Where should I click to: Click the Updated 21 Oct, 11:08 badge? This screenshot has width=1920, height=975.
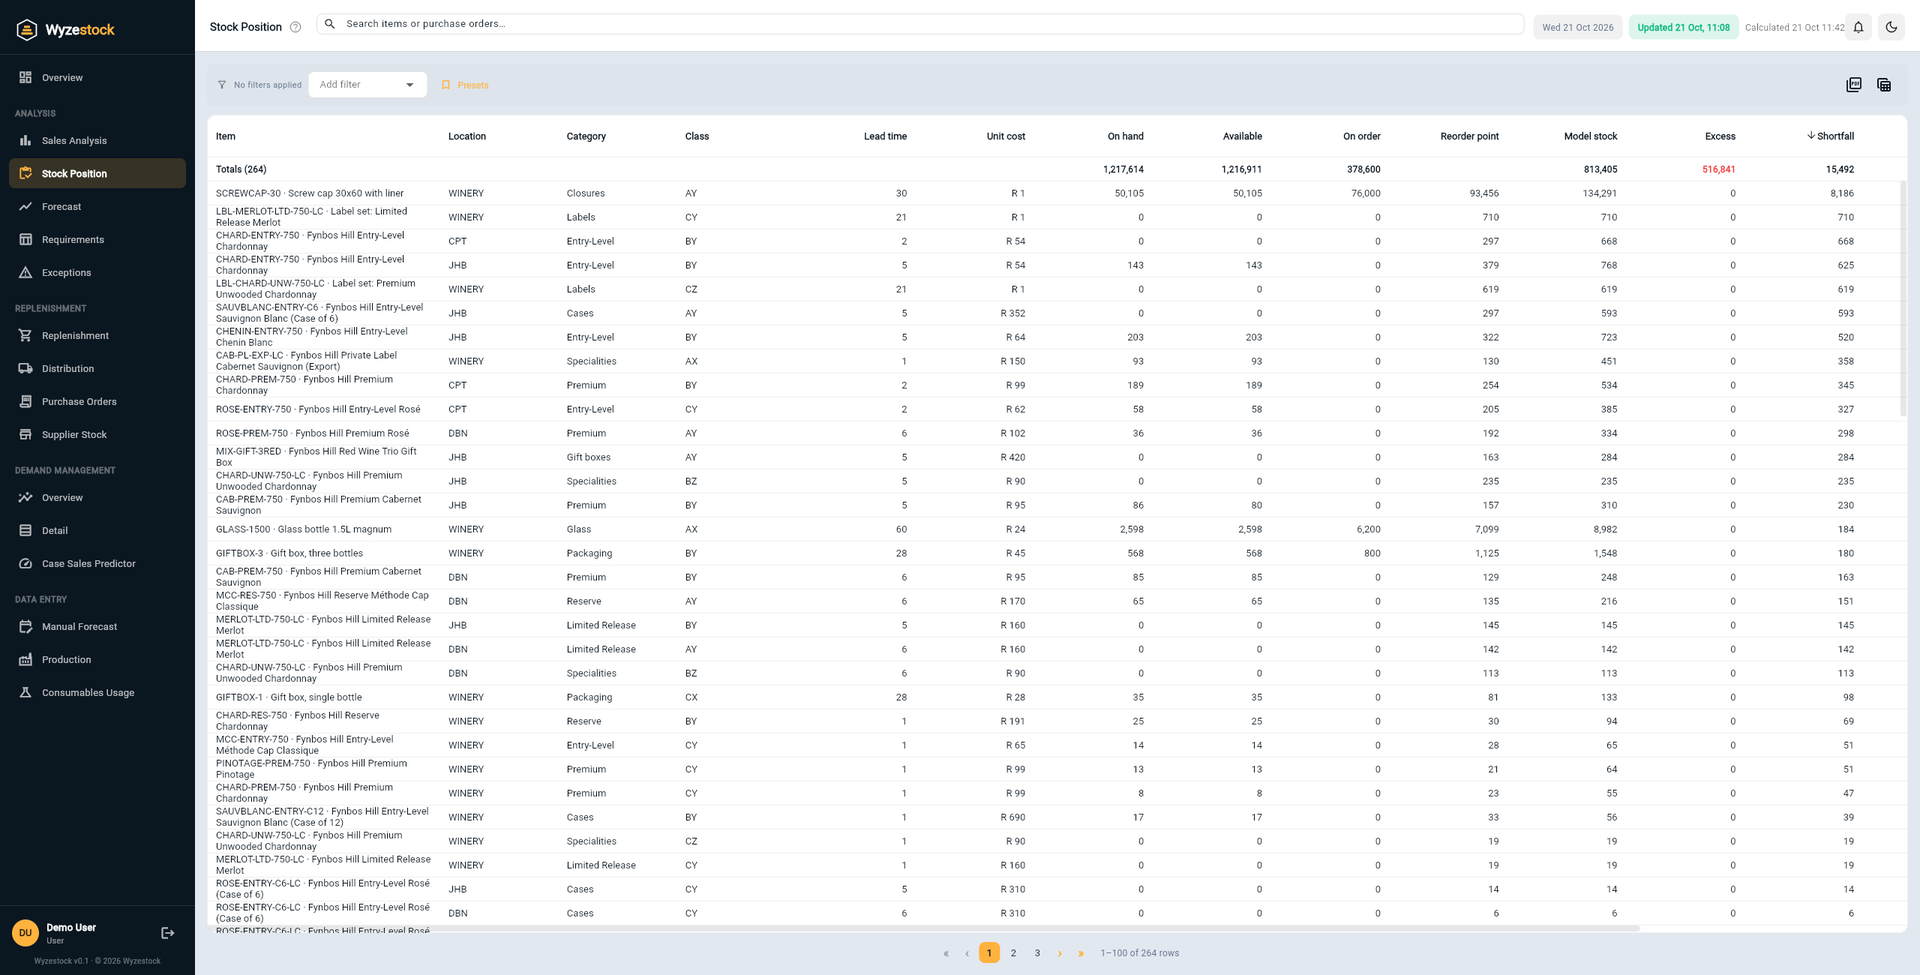pos(1683,27)
